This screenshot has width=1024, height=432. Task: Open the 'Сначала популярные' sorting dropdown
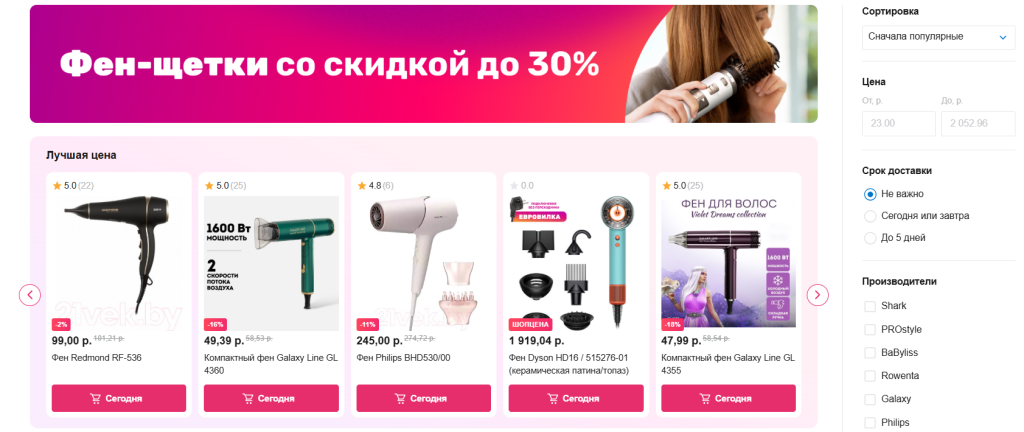[x=938, y=37]
